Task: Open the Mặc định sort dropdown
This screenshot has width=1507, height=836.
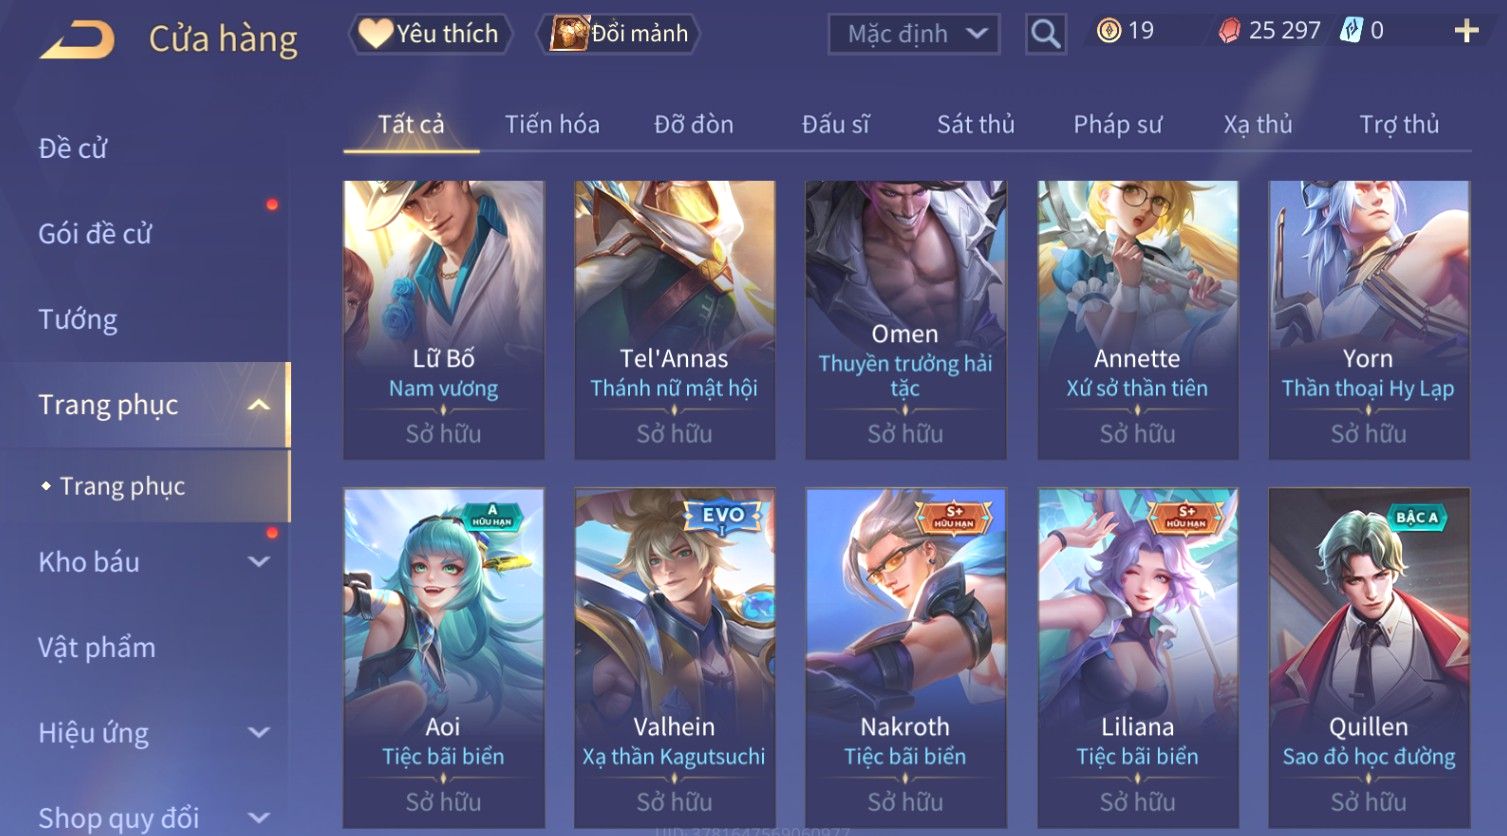Action: 914,34
